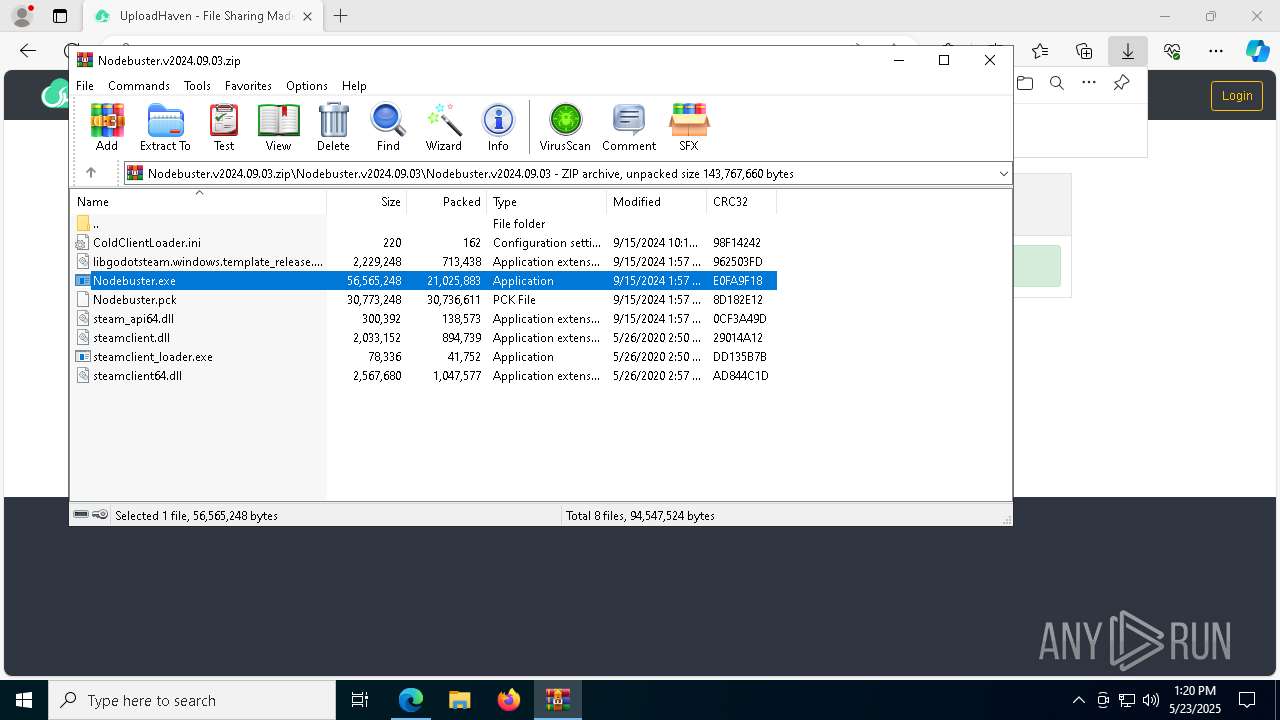Go back in Edge browser
Screen dimensions: 1280x720
[28, 51]
